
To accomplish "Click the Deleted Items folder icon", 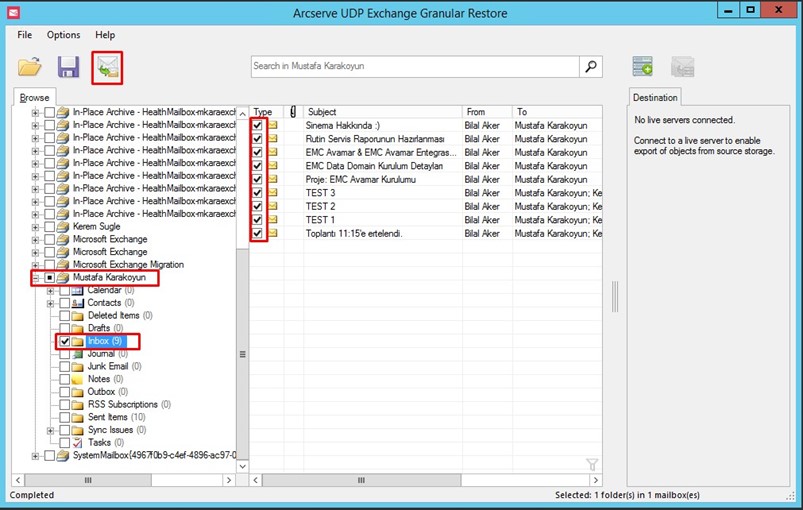I will tap(77, 315).
